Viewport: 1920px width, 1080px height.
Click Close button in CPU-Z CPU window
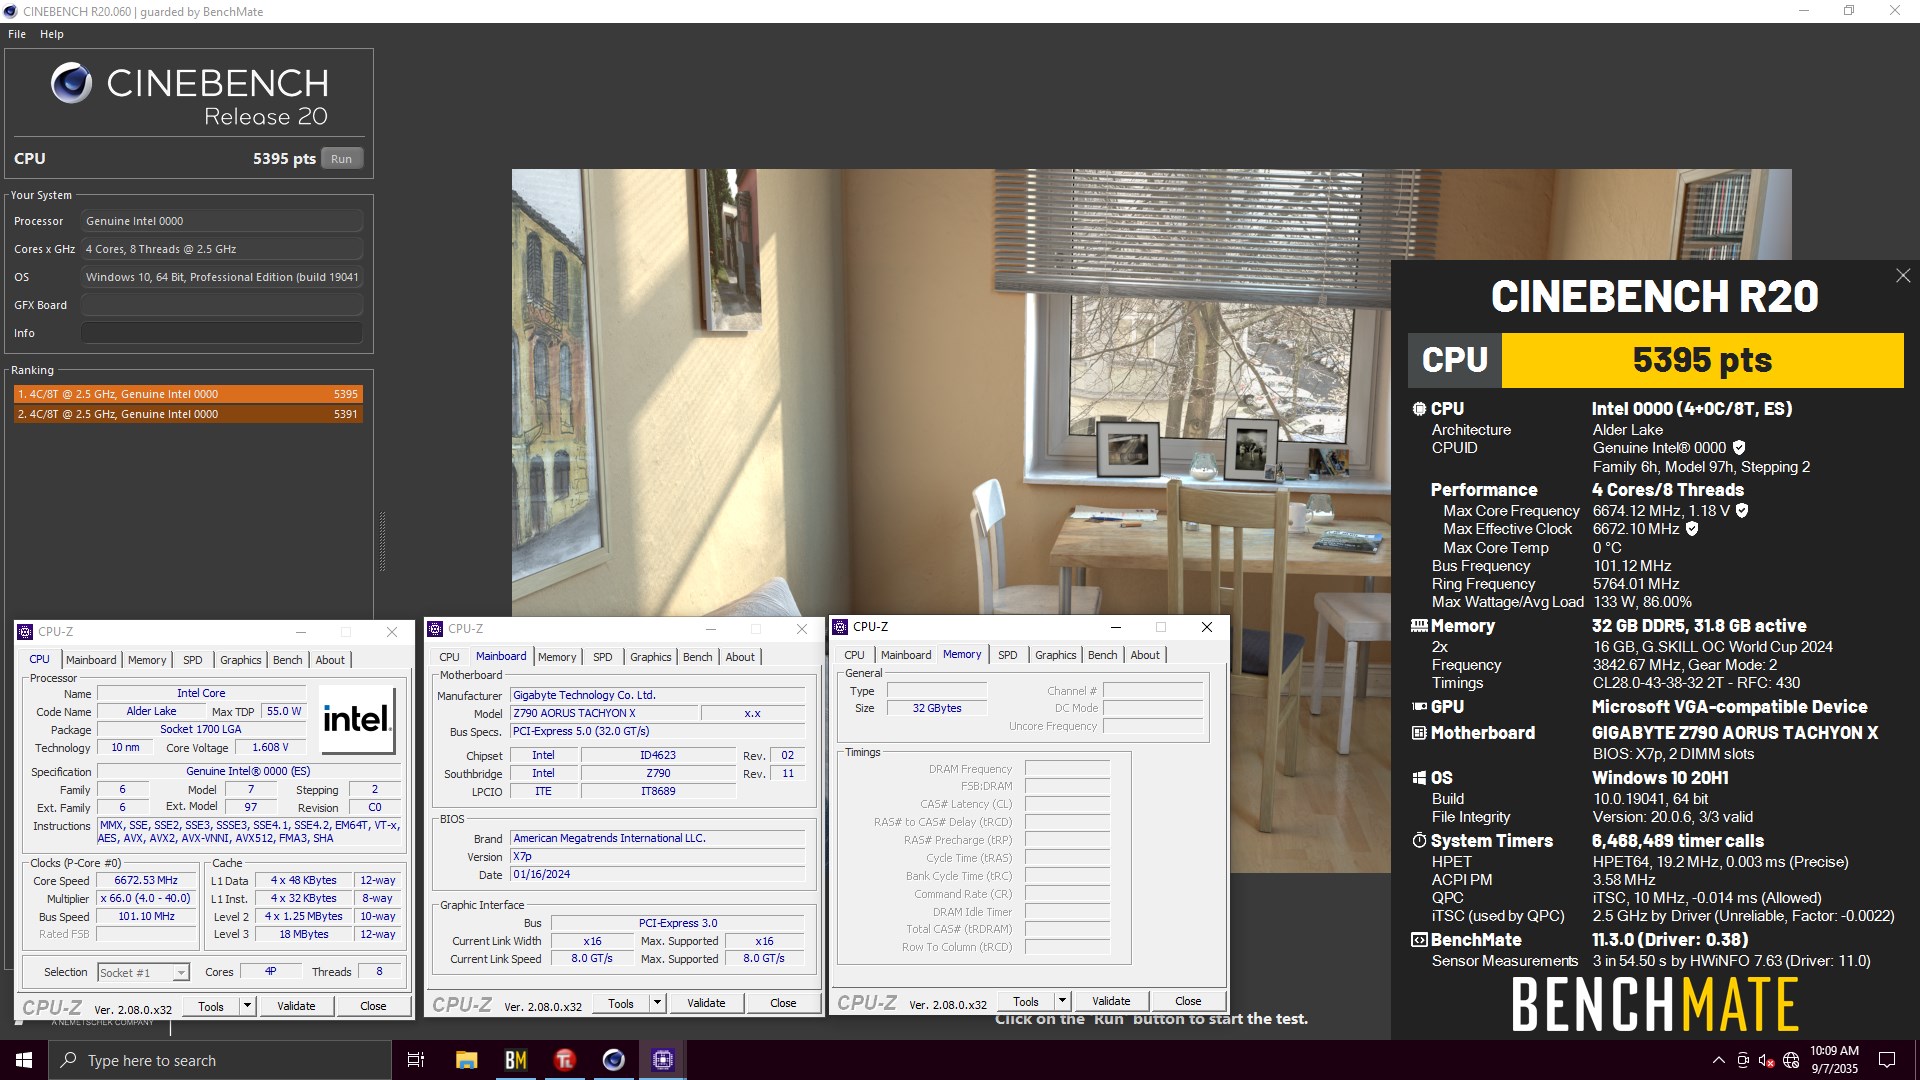(373, 1007)
